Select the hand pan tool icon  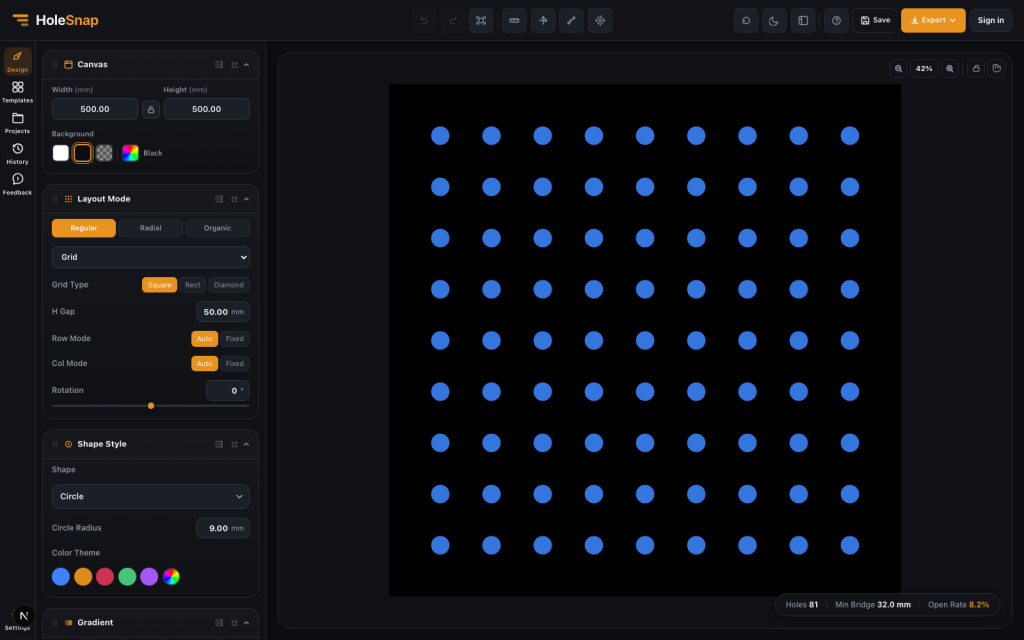tap(997, 69)
